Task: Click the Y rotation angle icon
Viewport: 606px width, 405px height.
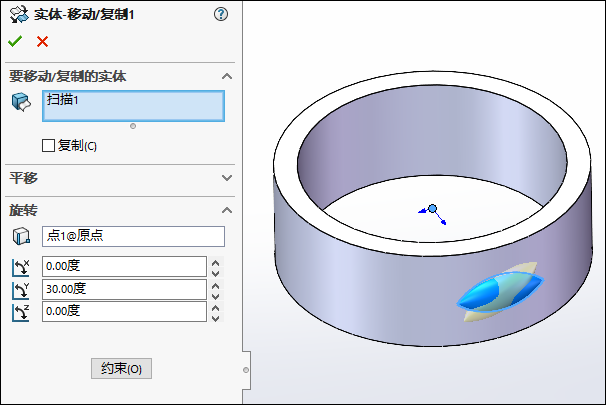Action: point(21,290)
